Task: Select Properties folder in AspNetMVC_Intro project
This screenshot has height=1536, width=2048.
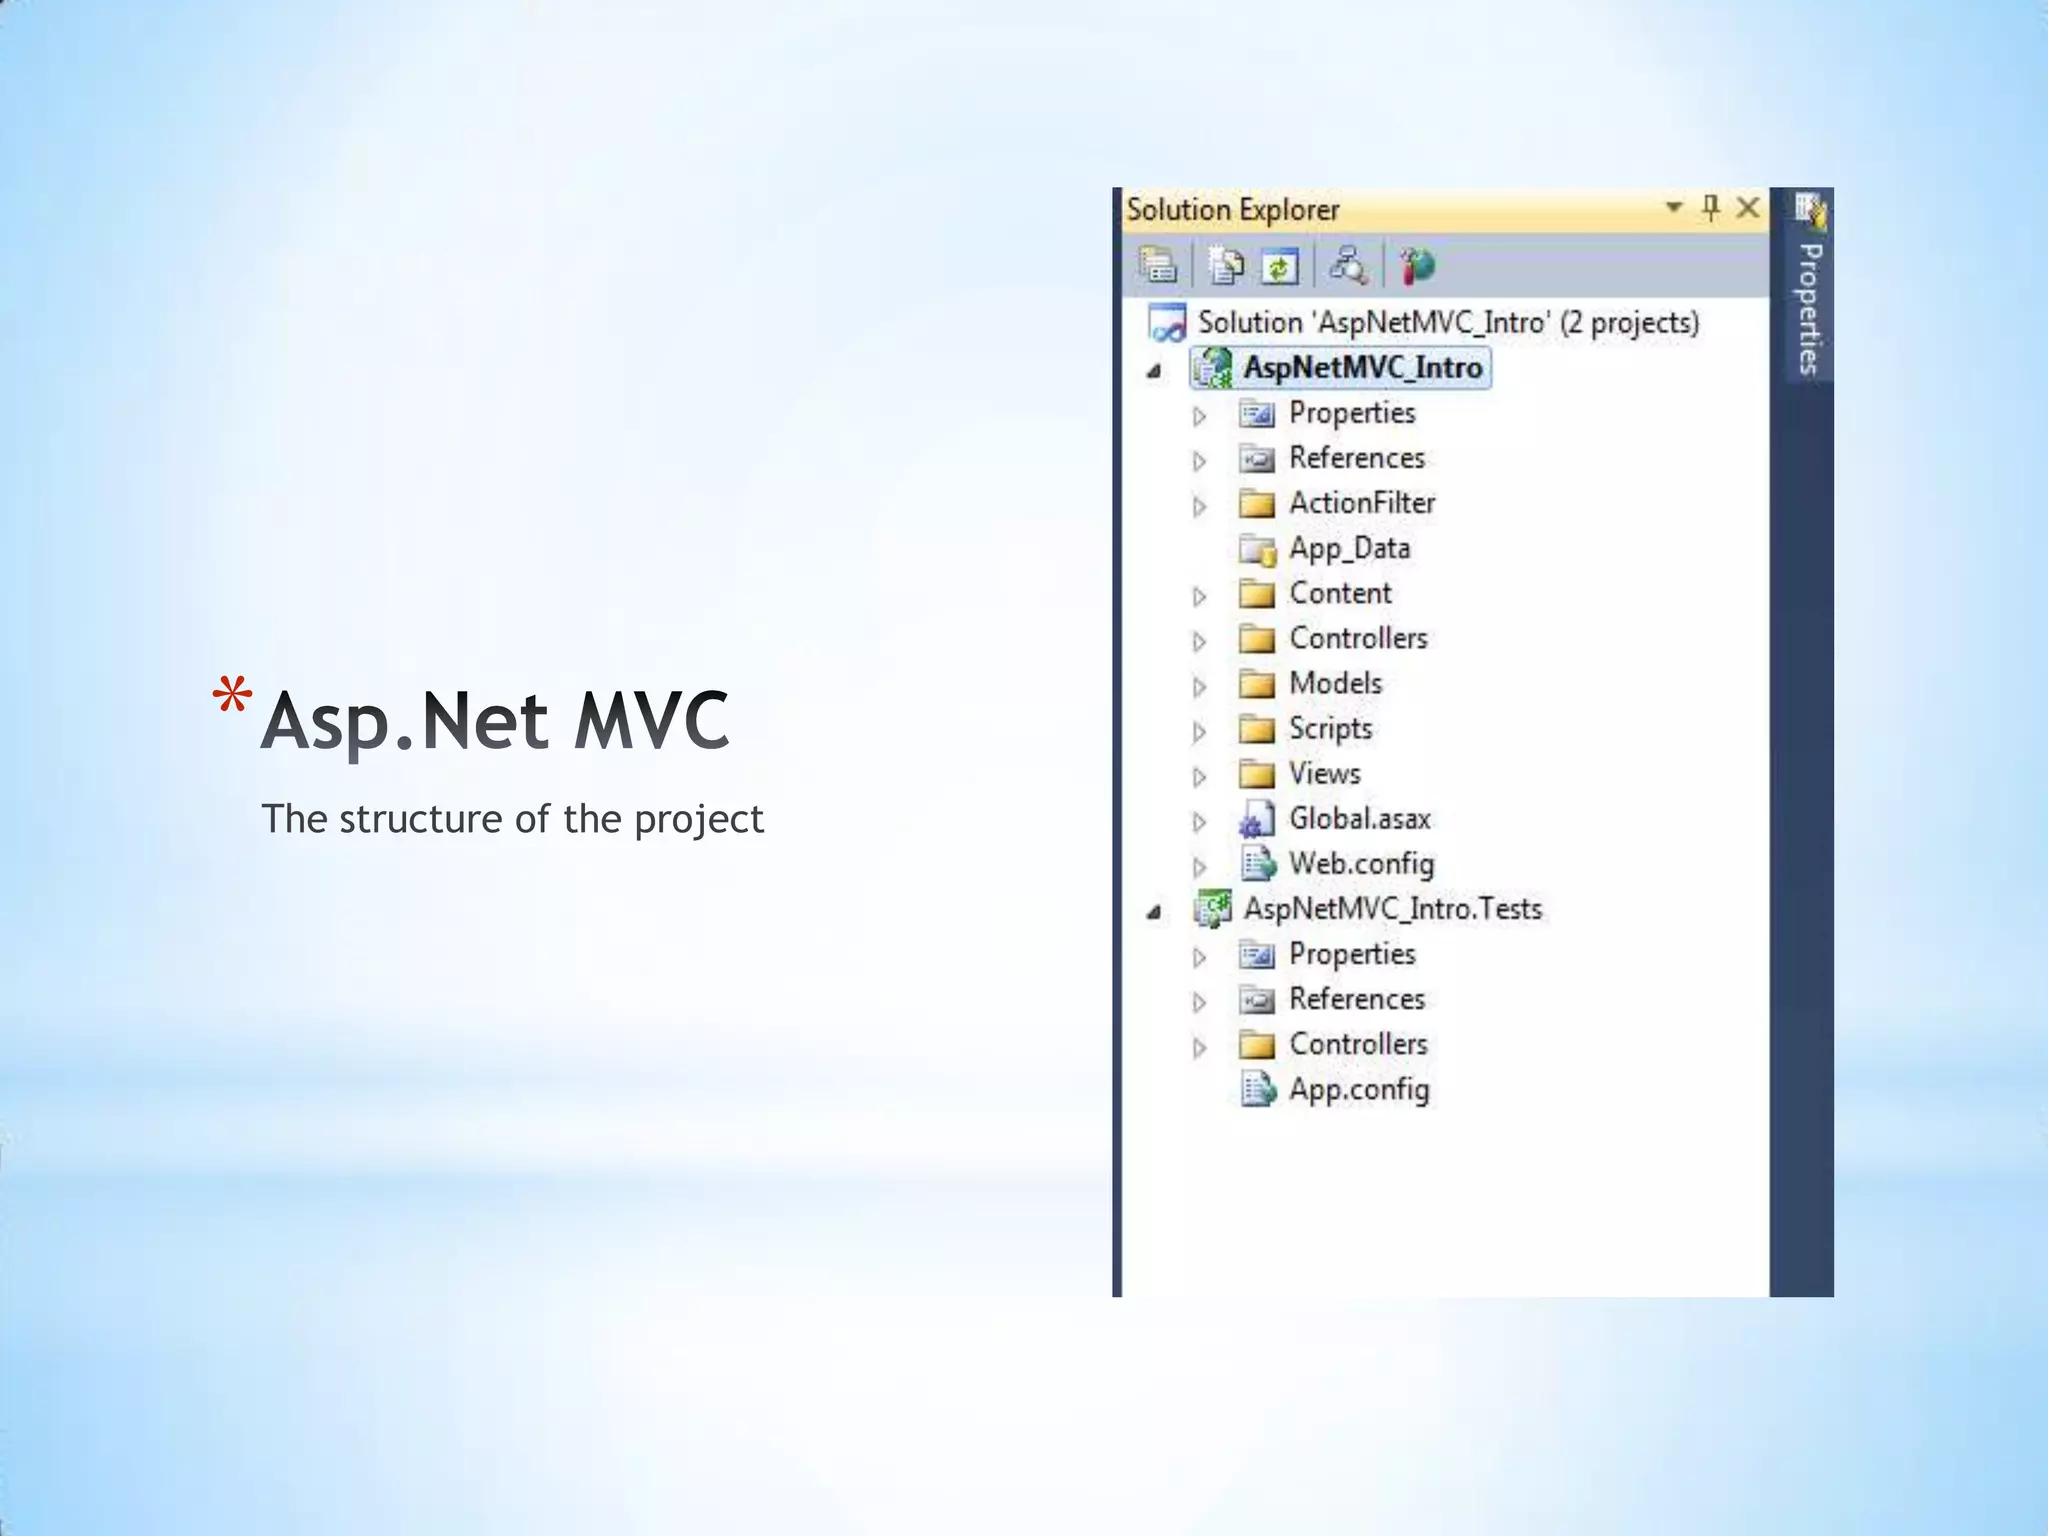Action: click(x=1352, y=413)
